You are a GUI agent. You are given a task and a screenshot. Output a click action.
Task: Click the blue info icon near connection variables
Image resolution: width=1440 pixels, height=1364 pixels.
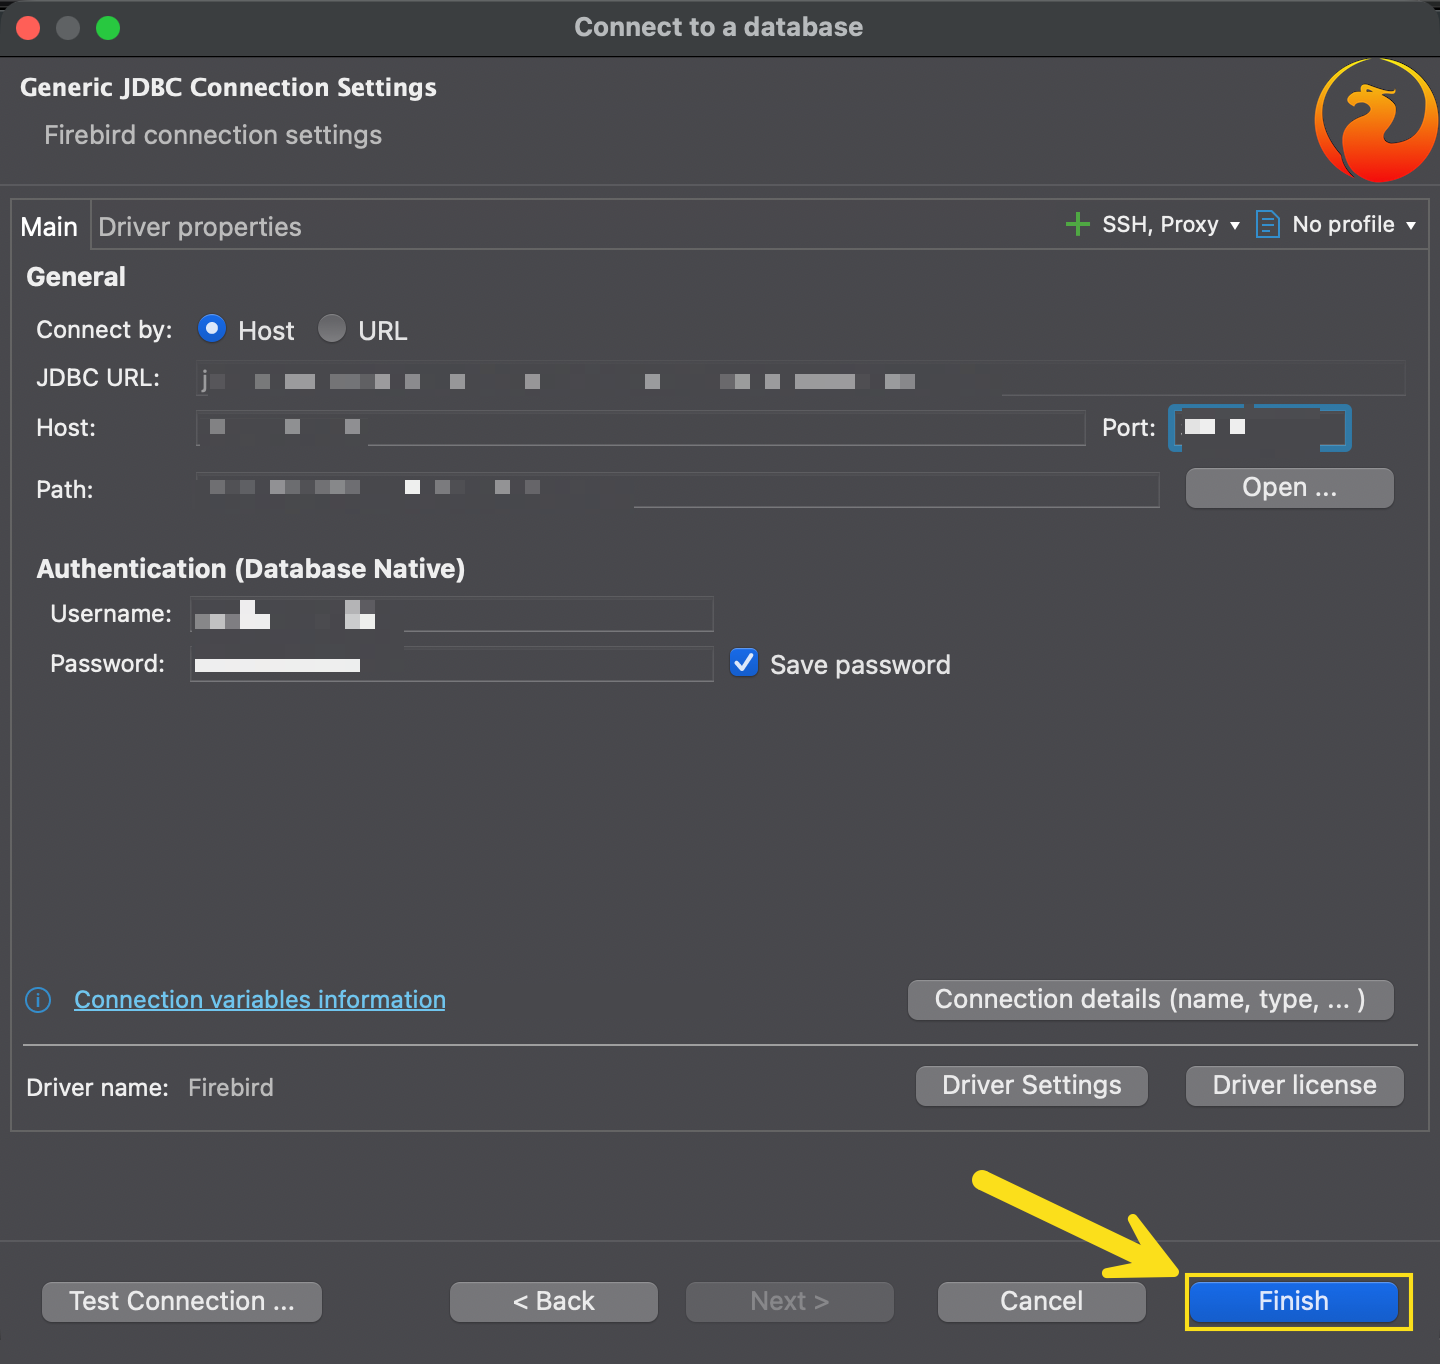point(38,1000)
